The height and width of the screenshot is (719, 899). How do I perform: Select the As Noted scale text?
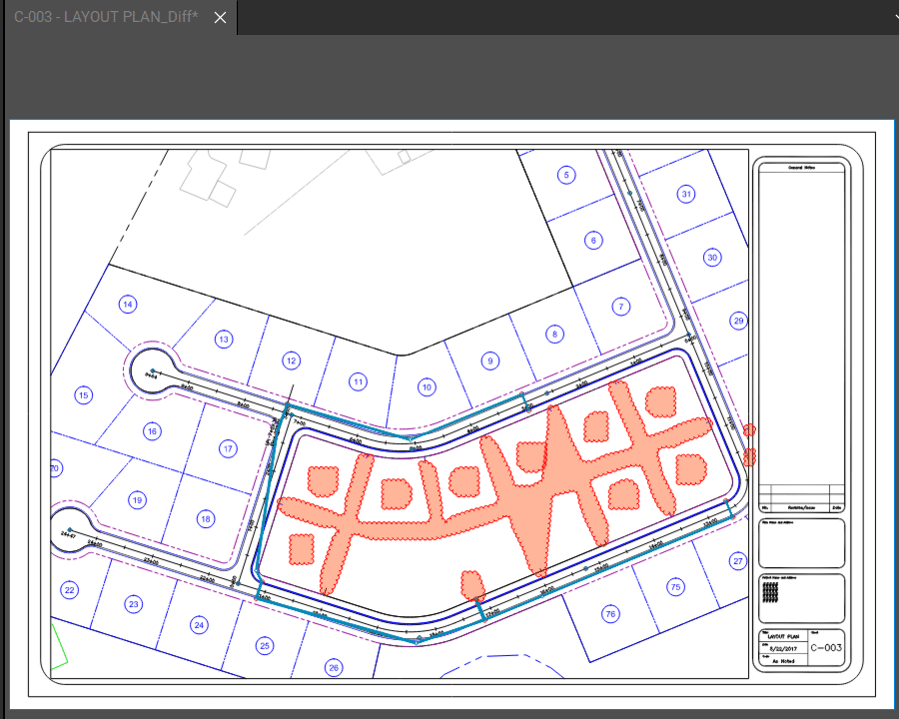(783, 661)
